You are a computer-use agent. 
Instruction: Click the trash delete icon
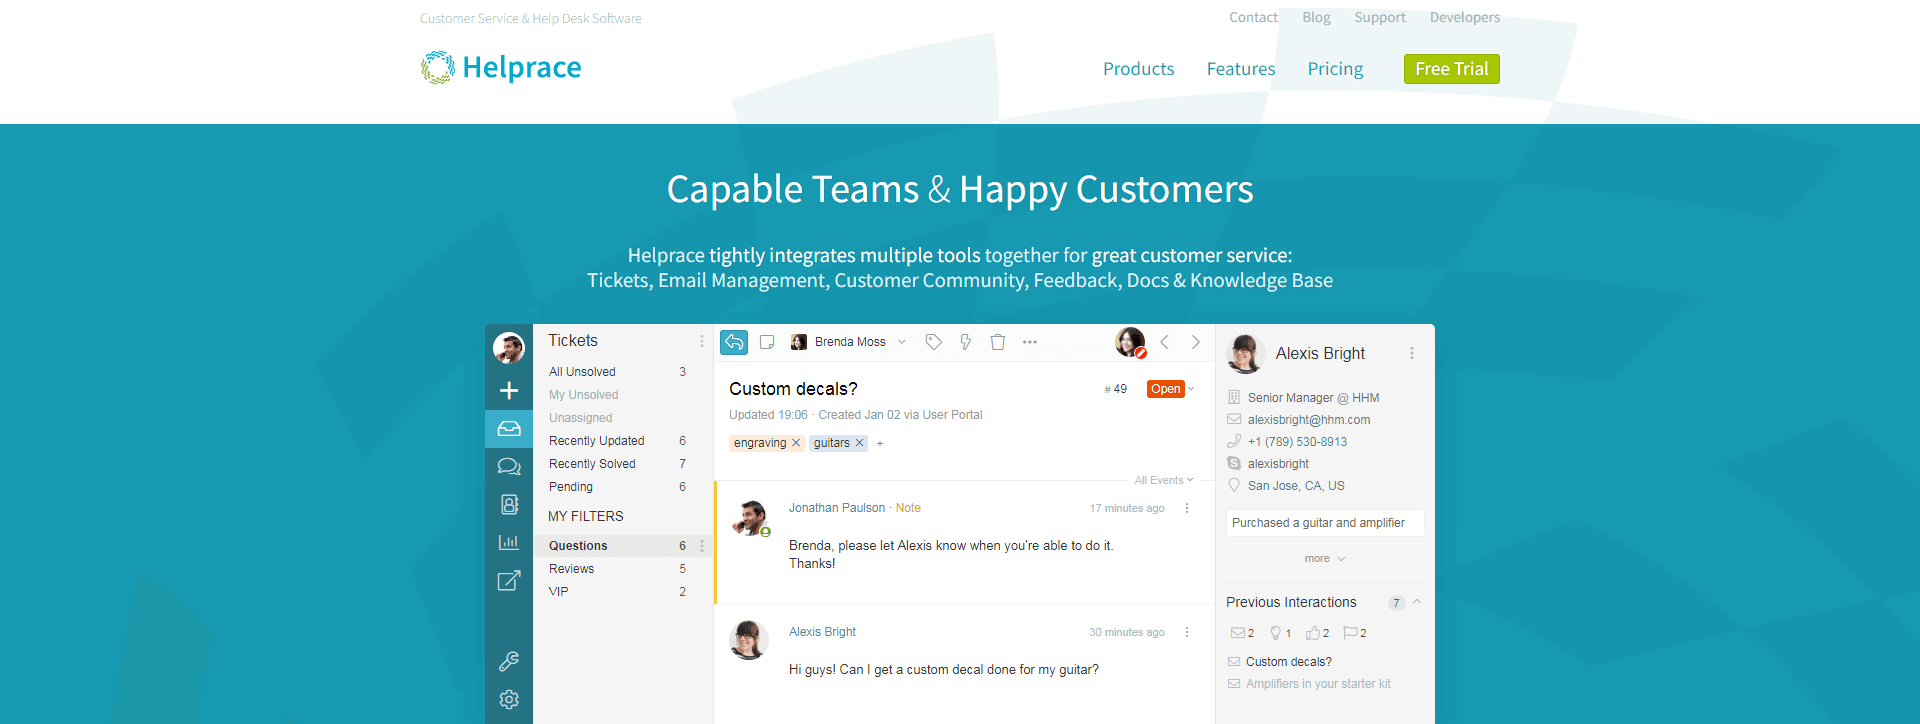pyautogui.click(x=998, y=342)
